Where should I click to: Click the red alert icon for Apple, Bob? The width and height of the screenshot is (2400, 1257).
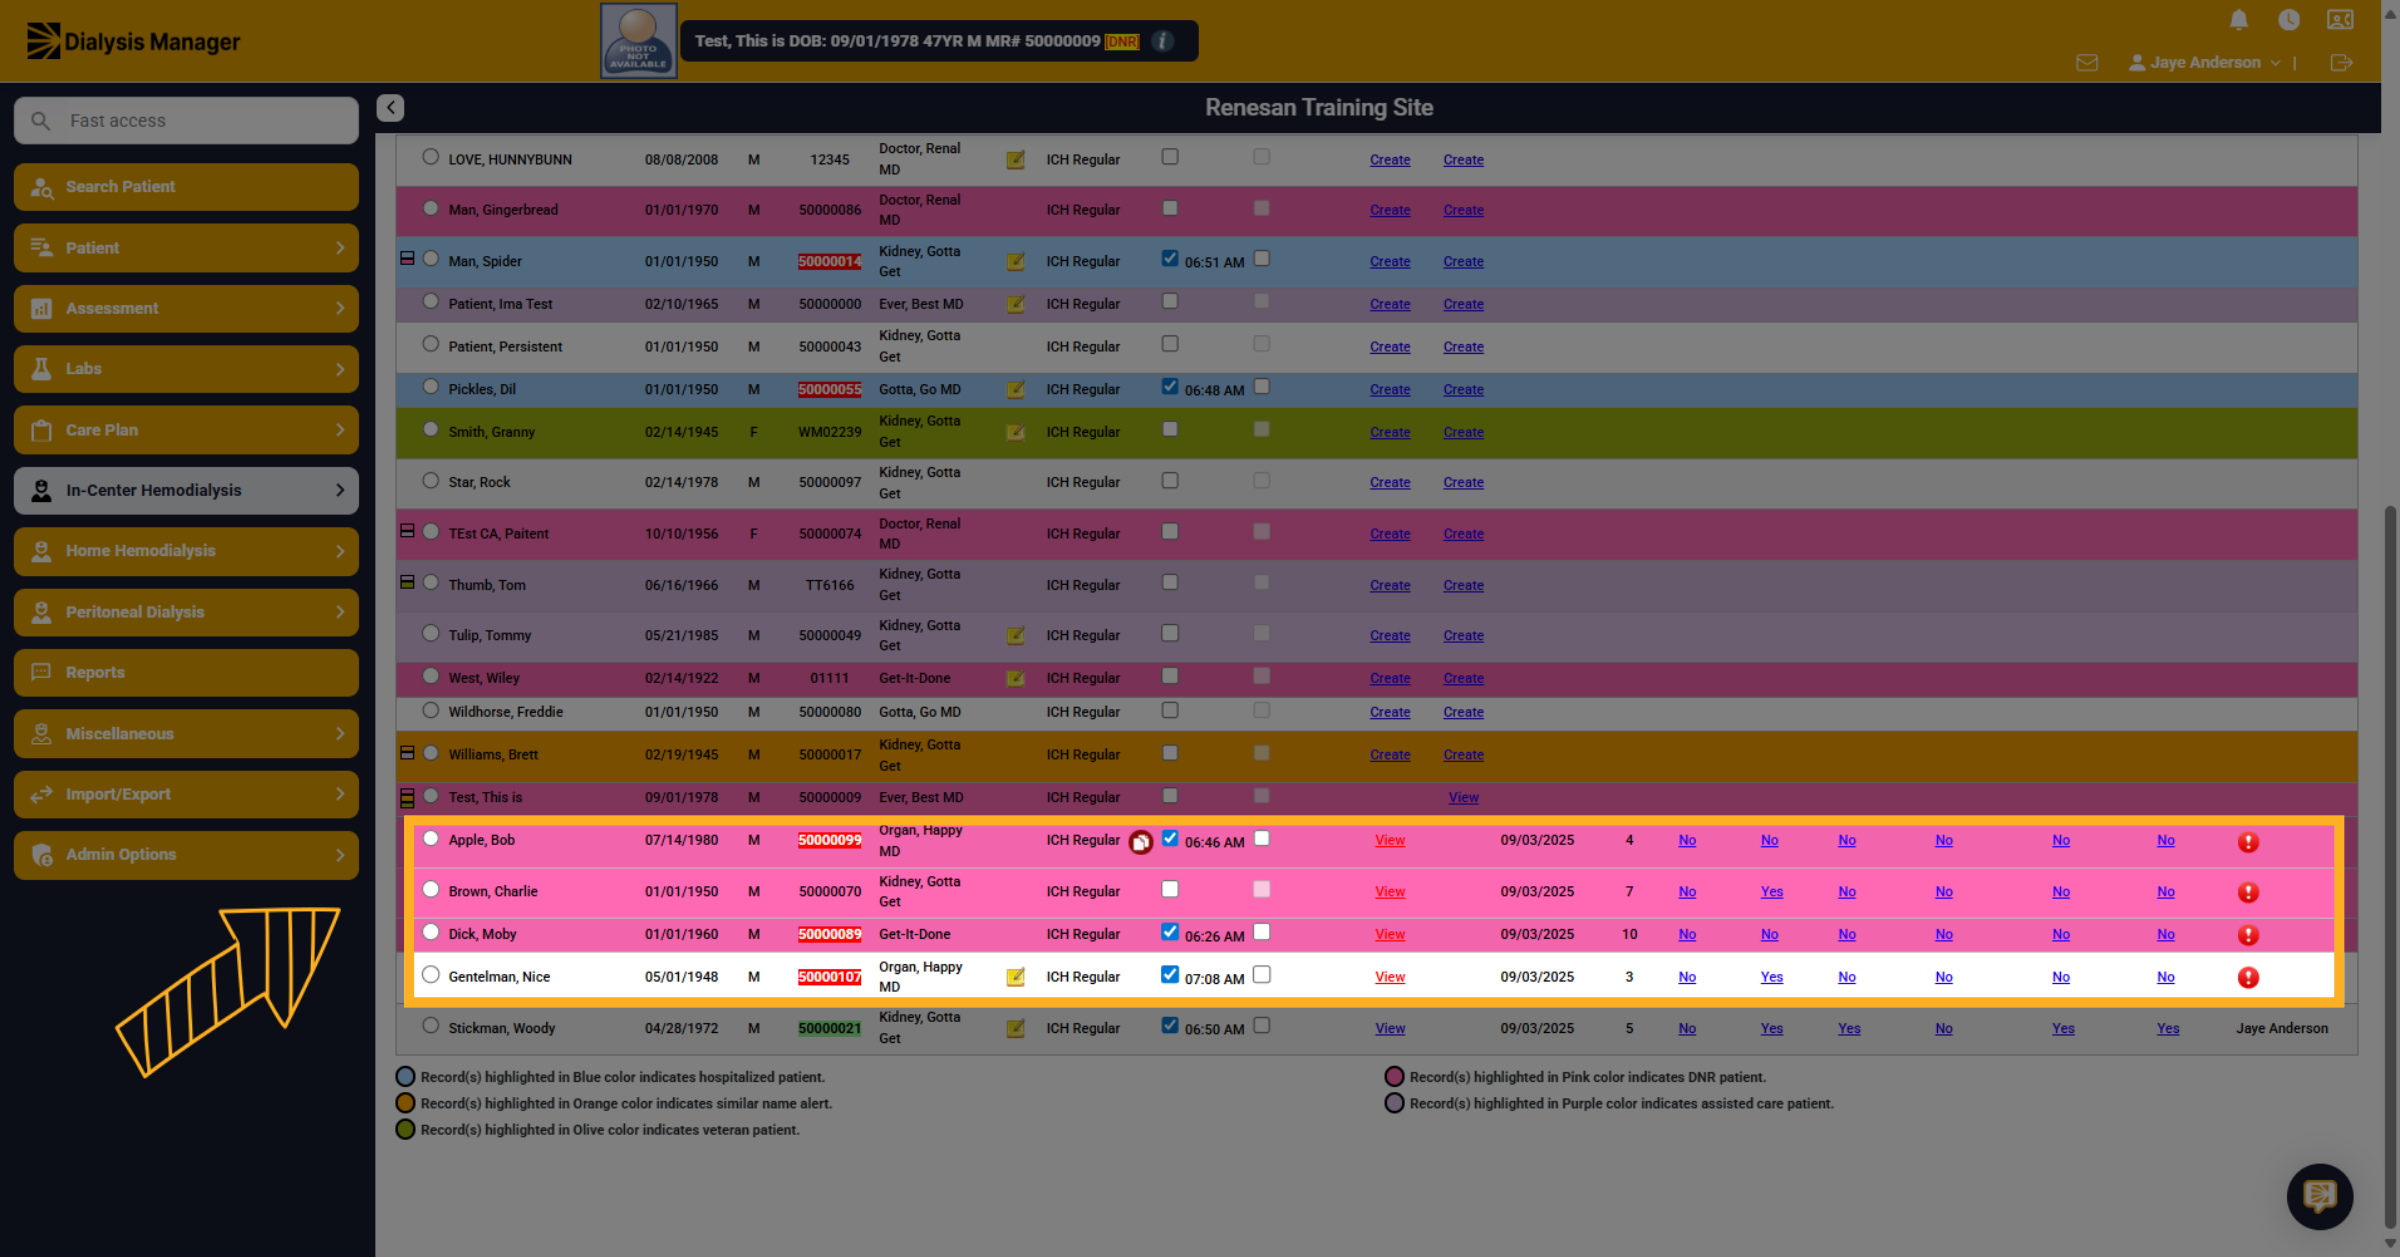tap(2248, 842)
